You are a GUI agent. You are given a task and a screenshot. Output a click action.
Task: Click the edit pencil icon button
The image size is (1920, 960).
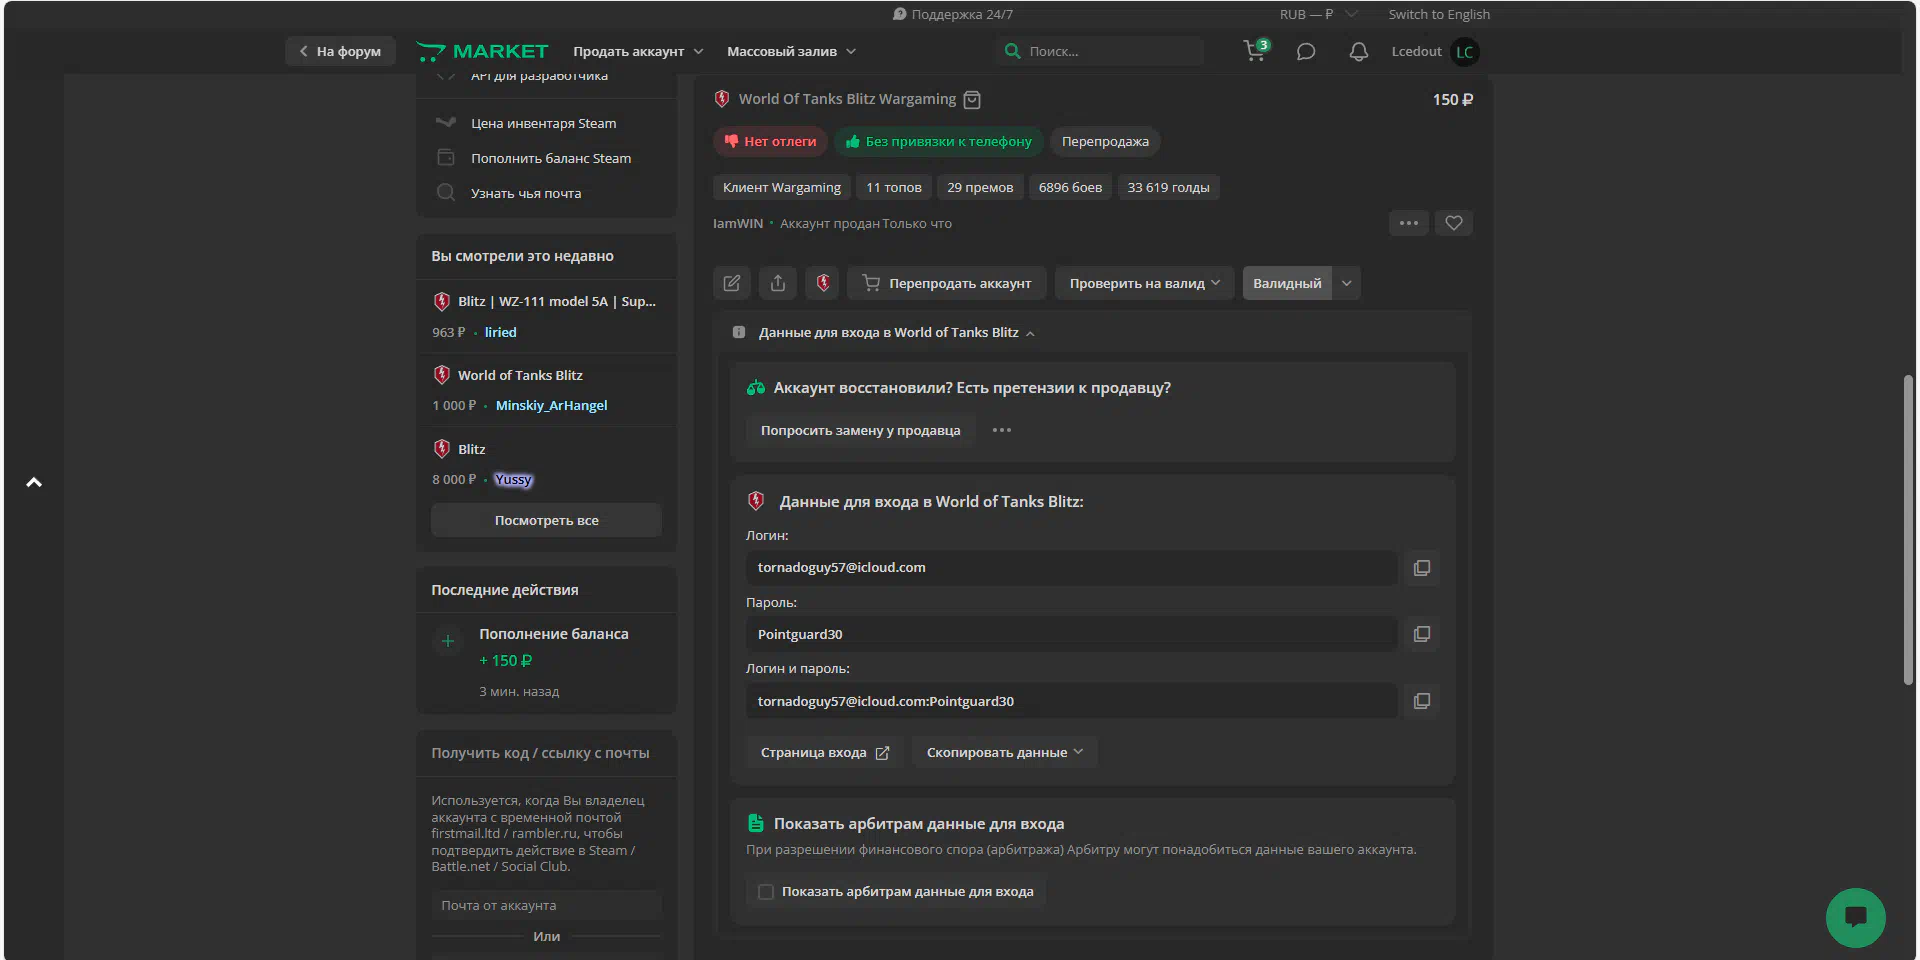click(x=732, y=283)
